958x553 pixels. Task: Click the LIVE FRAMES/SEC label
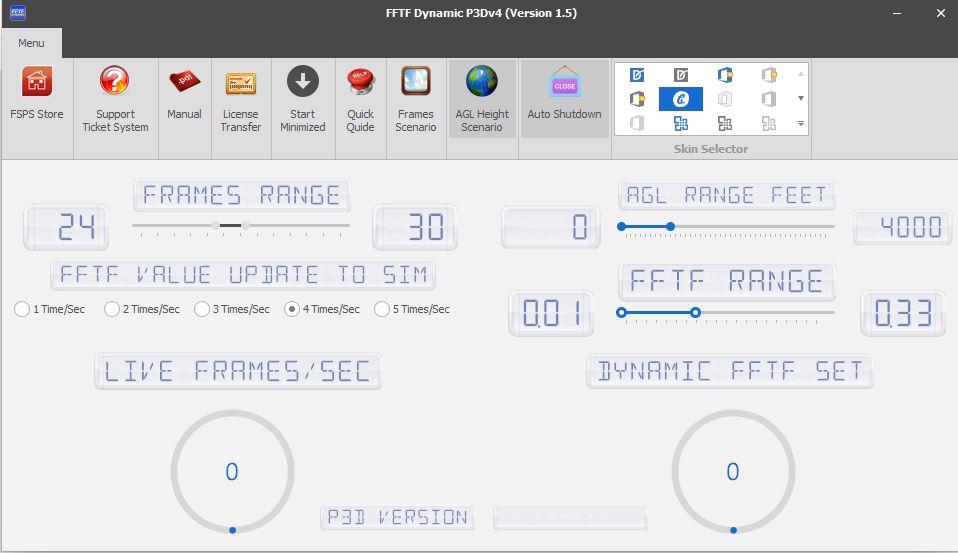point(238,372)
